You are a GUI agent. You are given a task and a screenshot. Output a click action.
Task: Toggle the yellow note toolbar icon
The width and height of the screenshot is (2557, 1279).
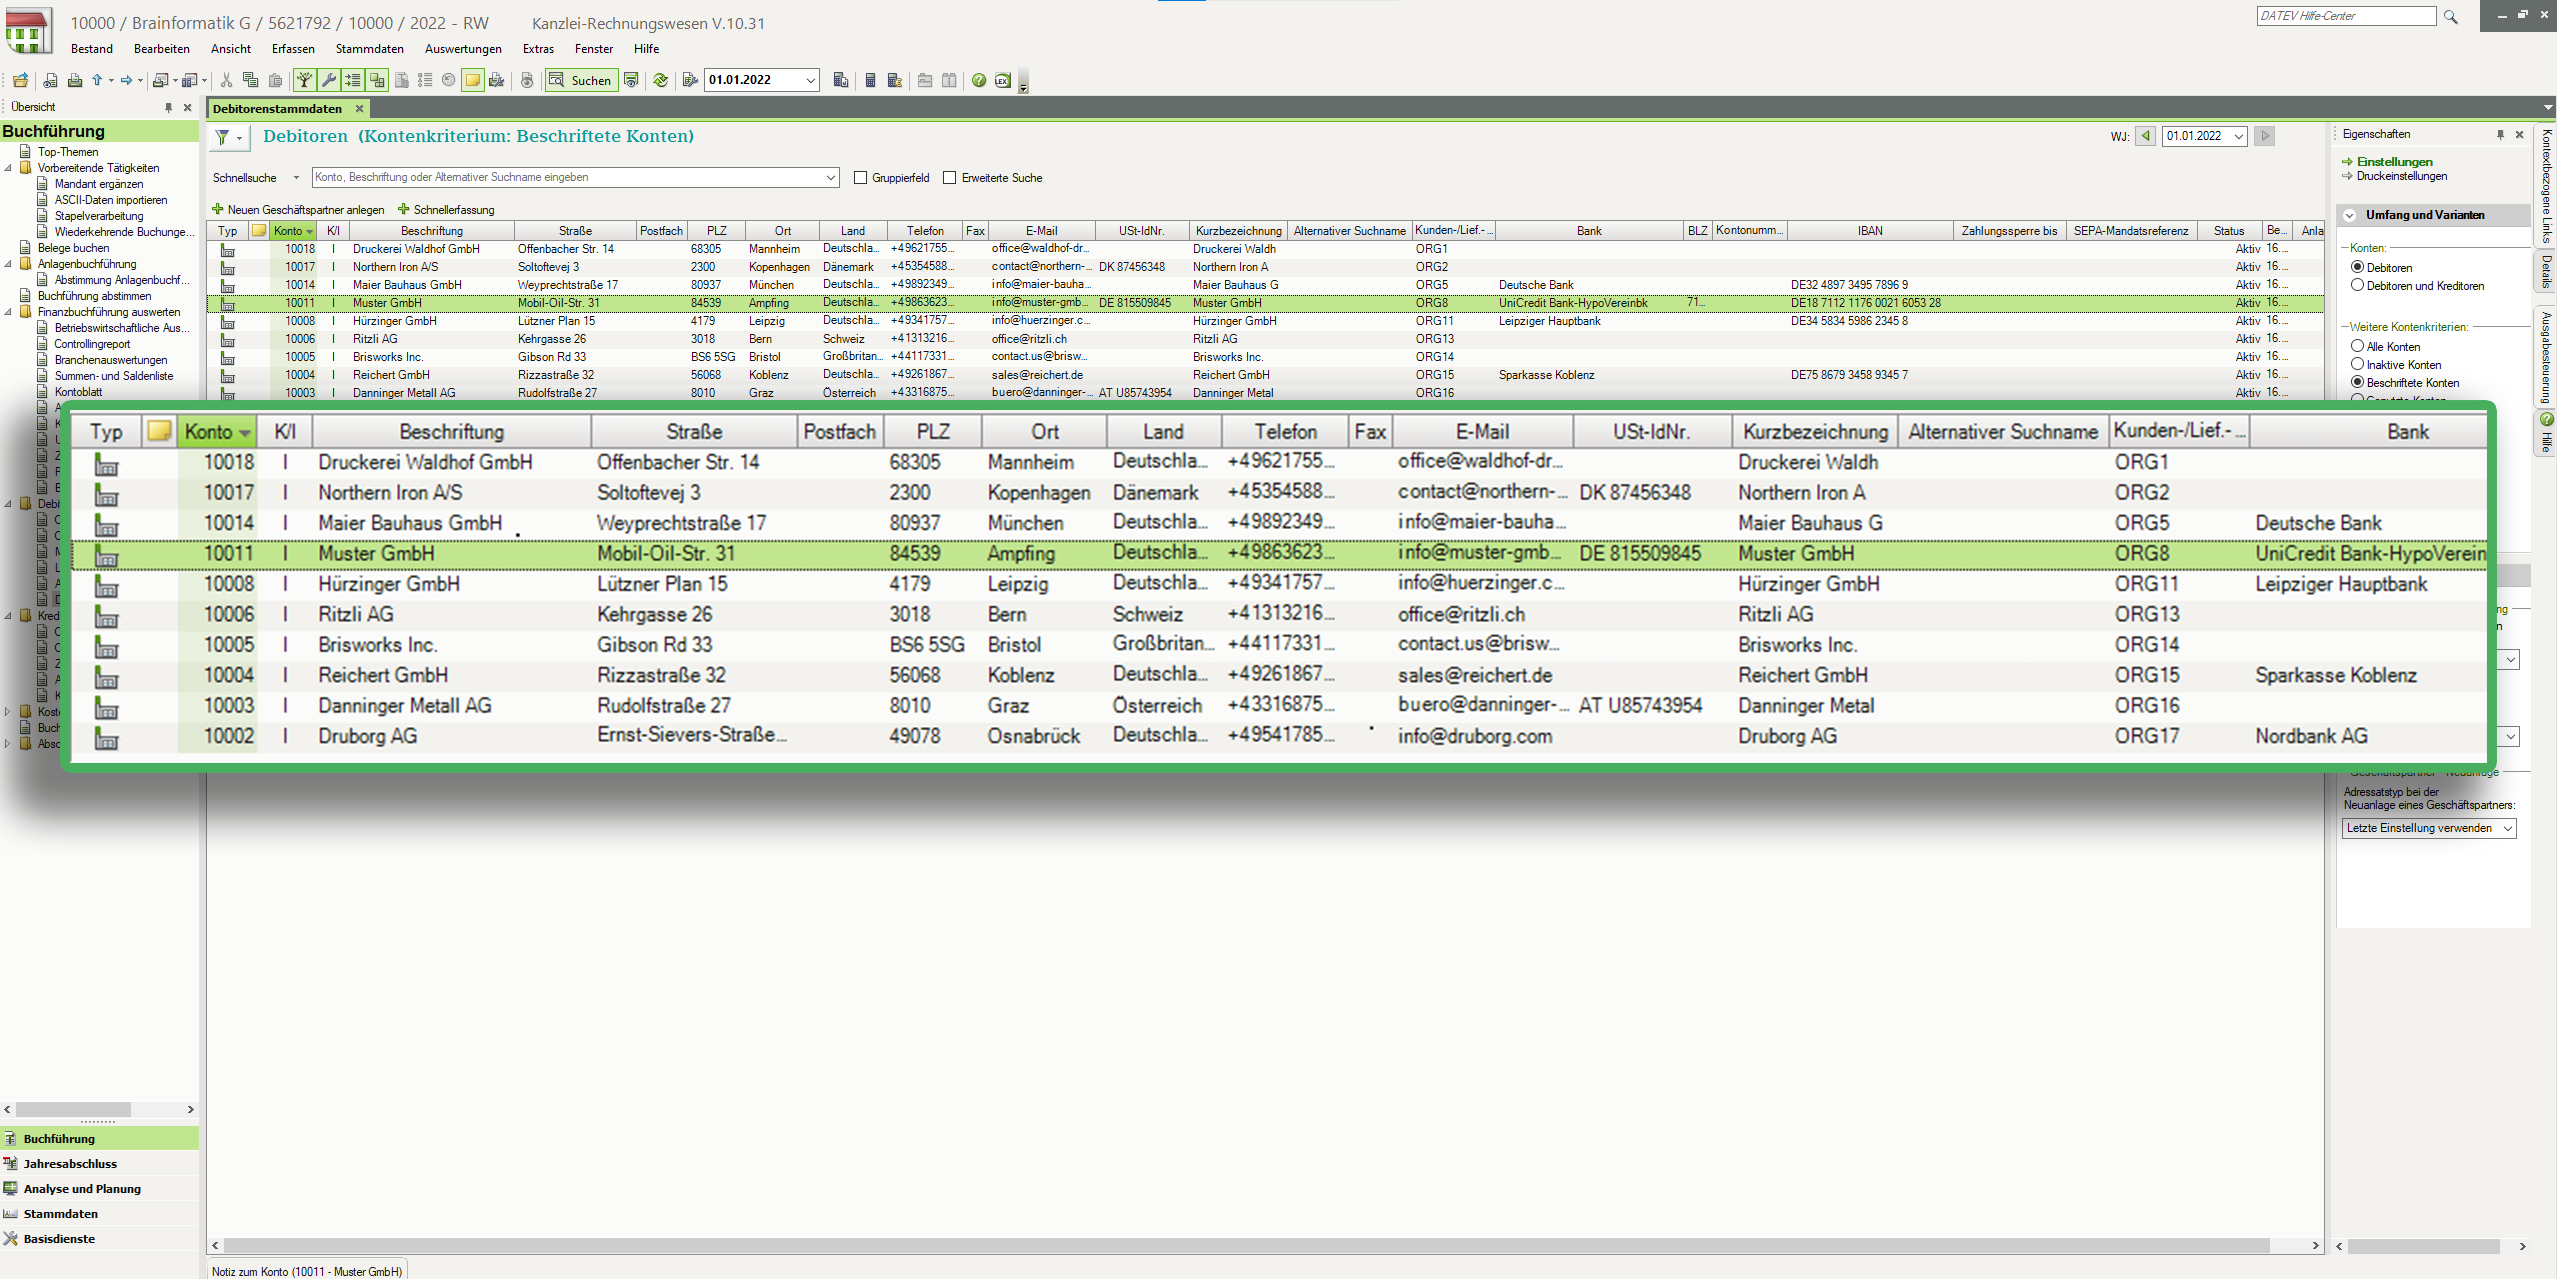click(473, 80)
